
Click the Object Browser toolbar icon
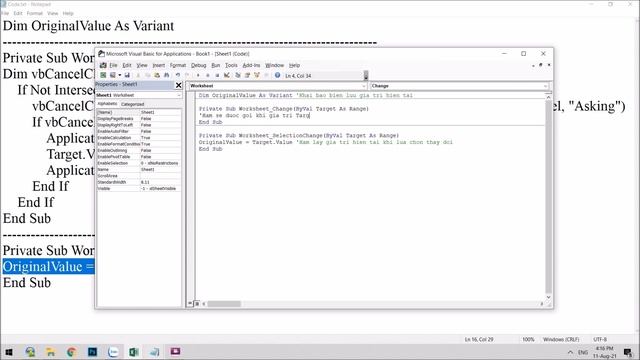pyautogui.click(x=257, y=76)
